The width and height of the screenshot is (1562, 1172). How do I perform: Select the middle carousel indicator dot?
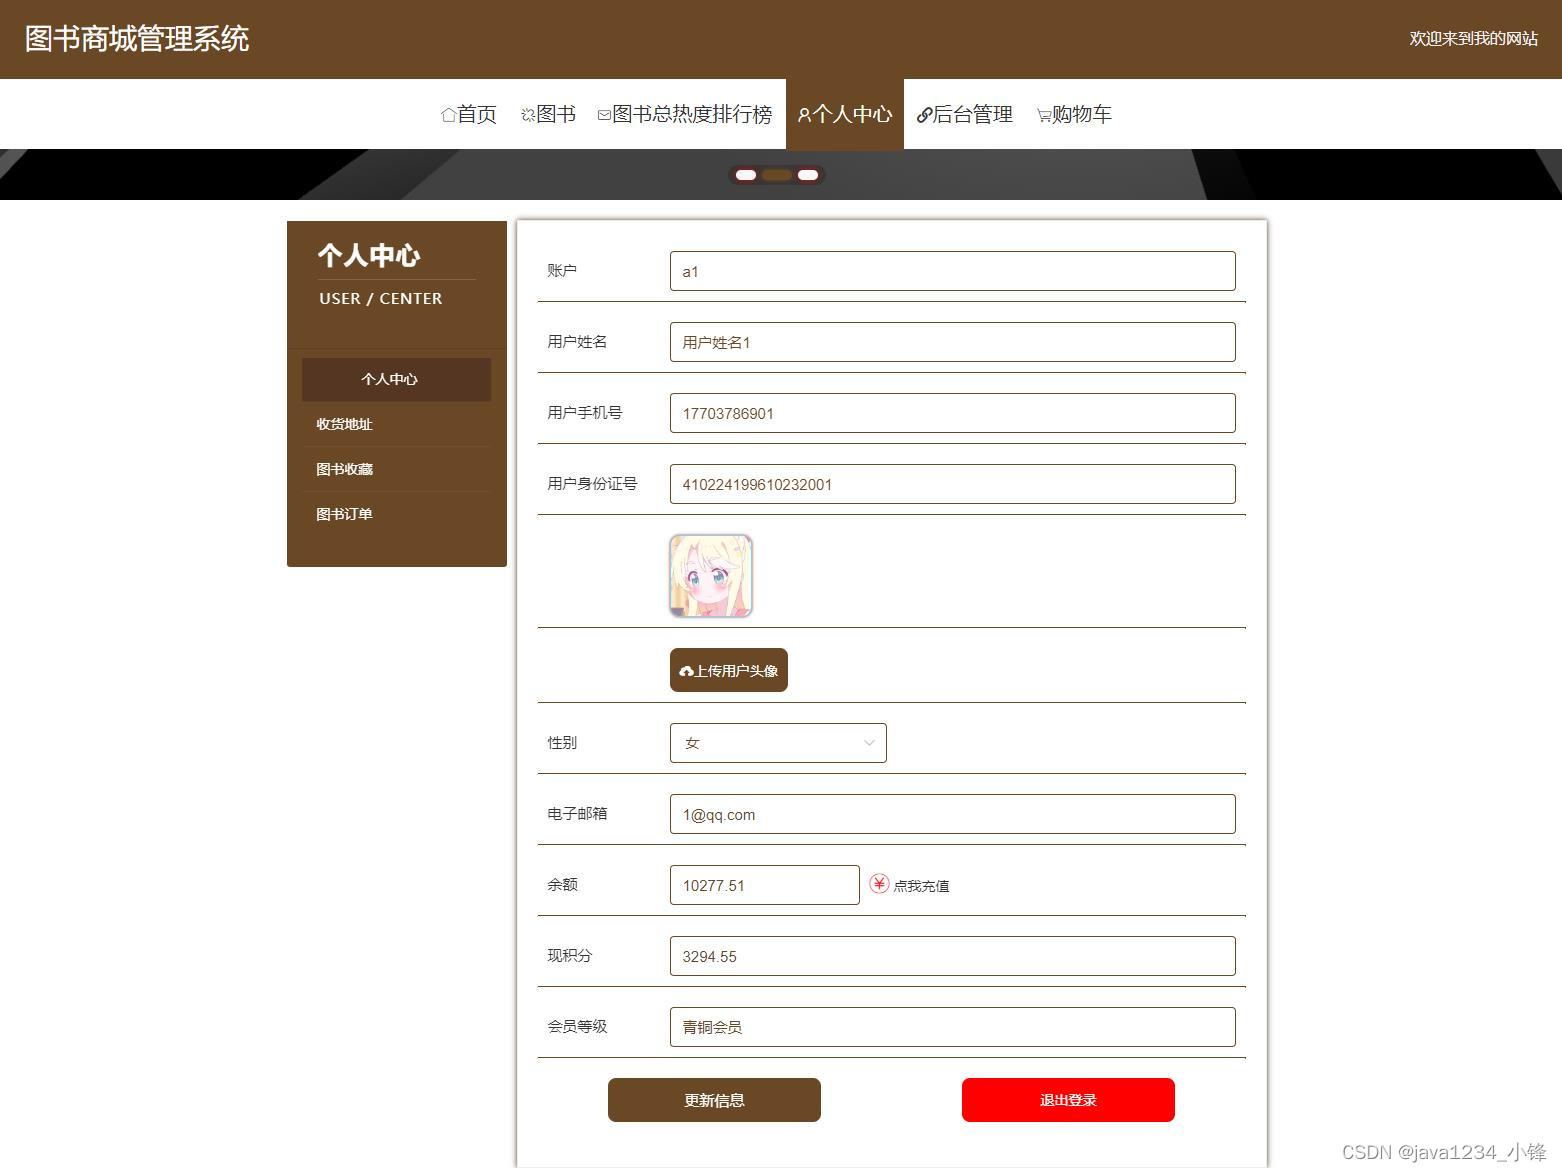(x=776, y=174)
